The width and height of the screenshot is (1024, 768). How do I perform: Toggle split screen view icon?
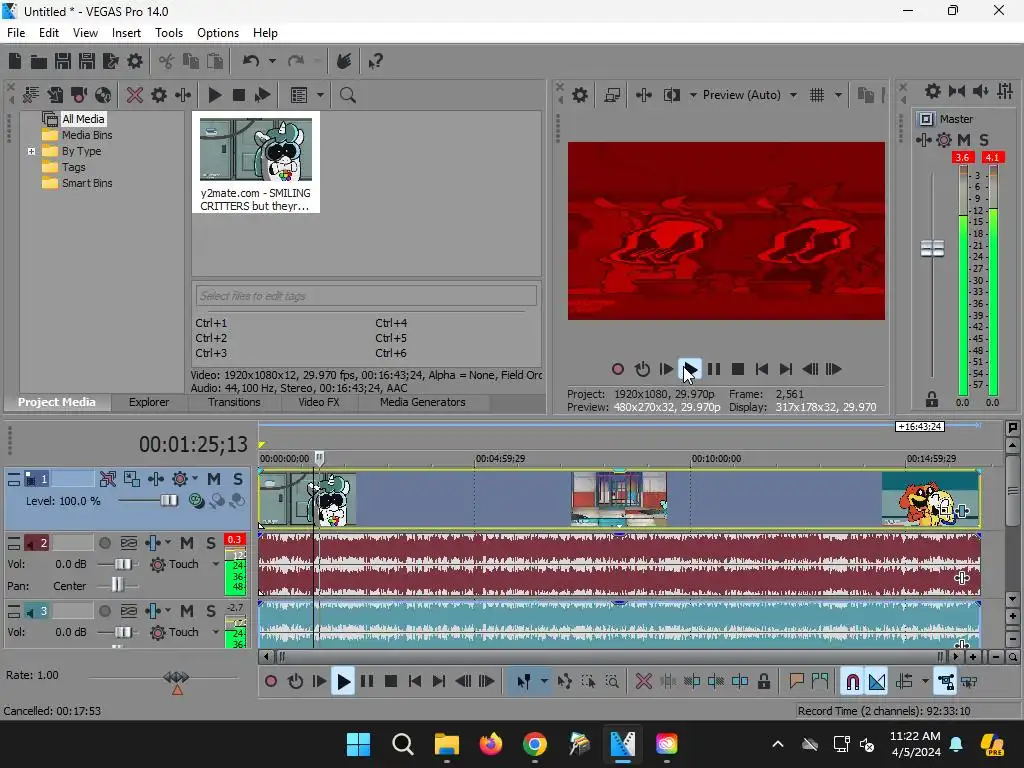click(x=671, y=95)
